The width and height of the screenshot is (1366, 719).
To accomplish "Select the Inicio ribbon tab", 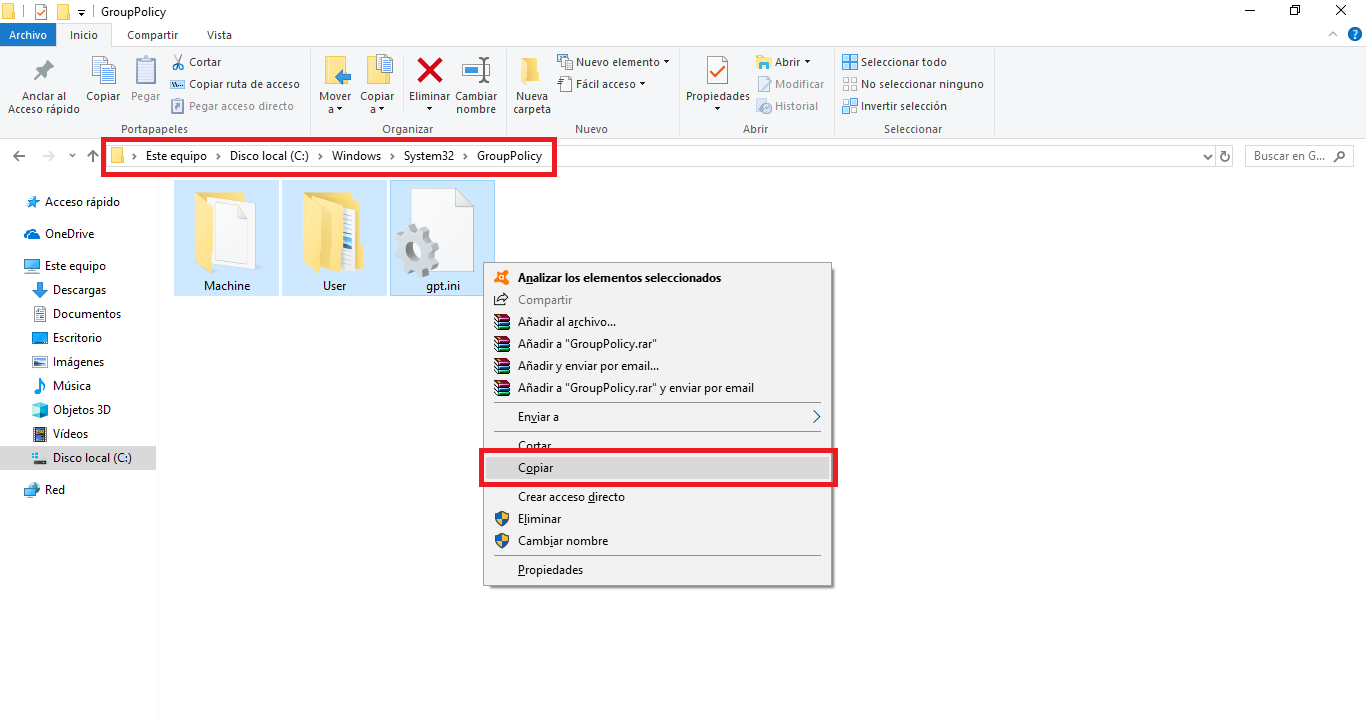I will (84, 35).
